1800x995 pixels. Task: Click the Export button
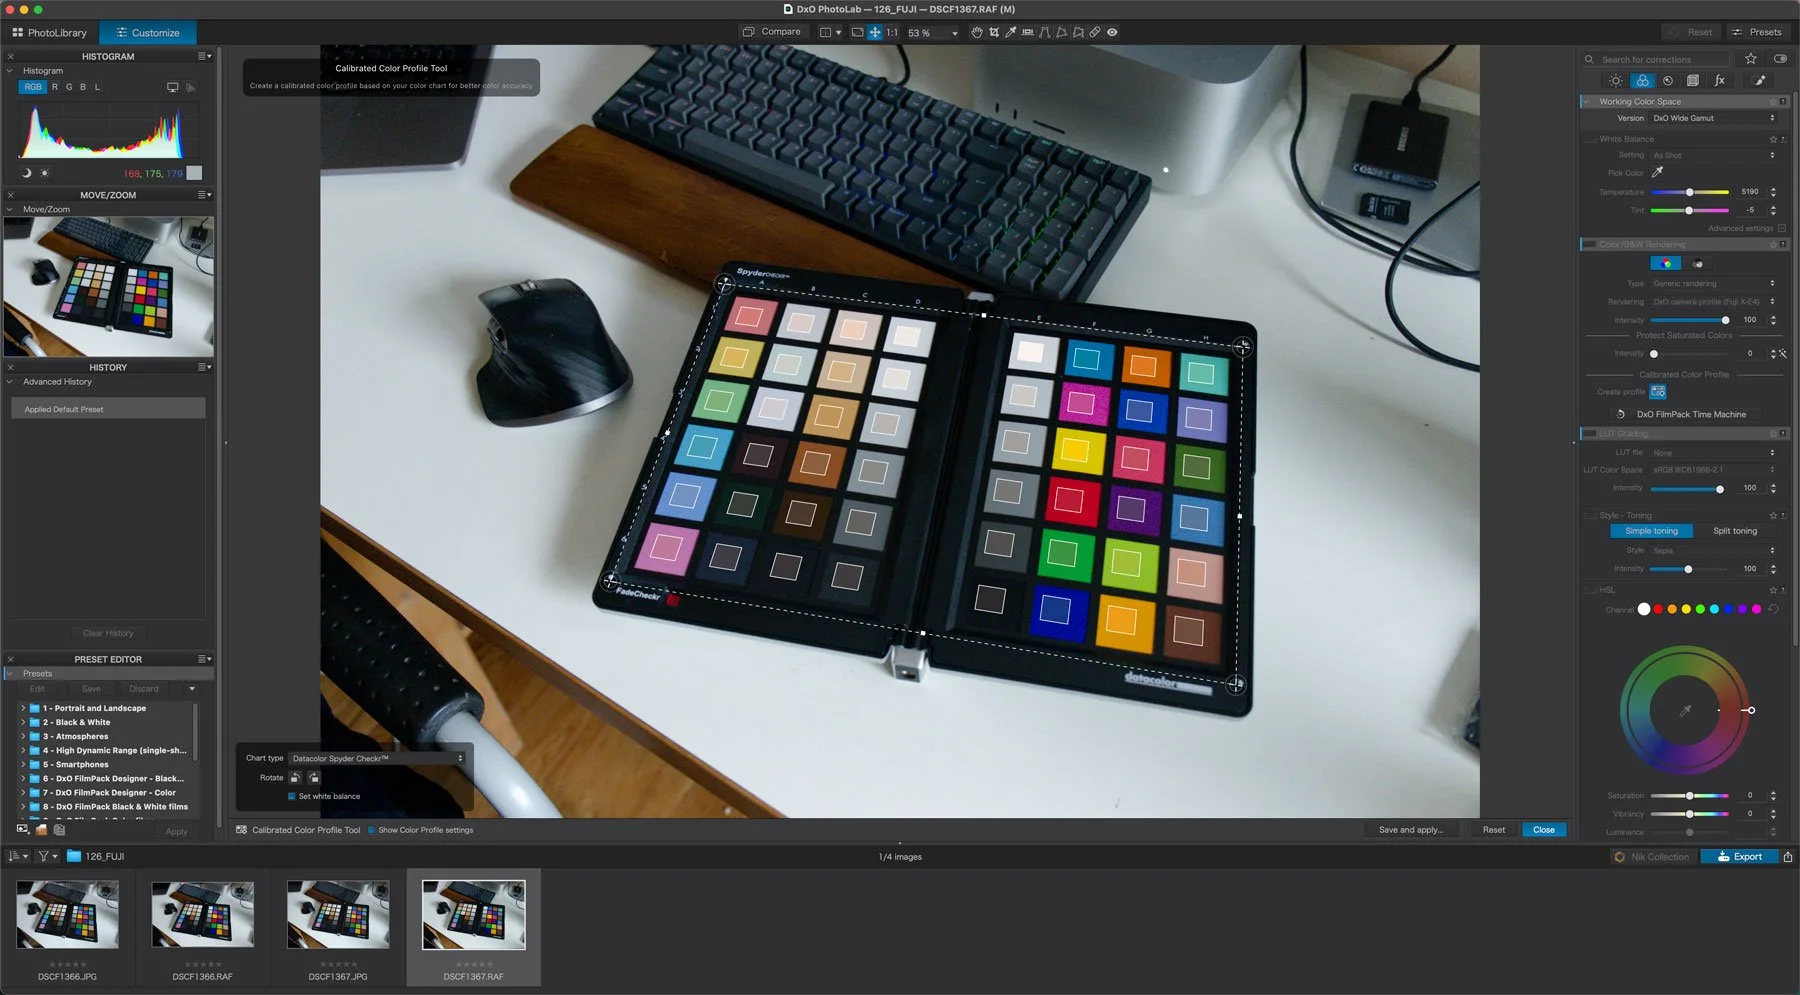click(x=1739, y=856)
